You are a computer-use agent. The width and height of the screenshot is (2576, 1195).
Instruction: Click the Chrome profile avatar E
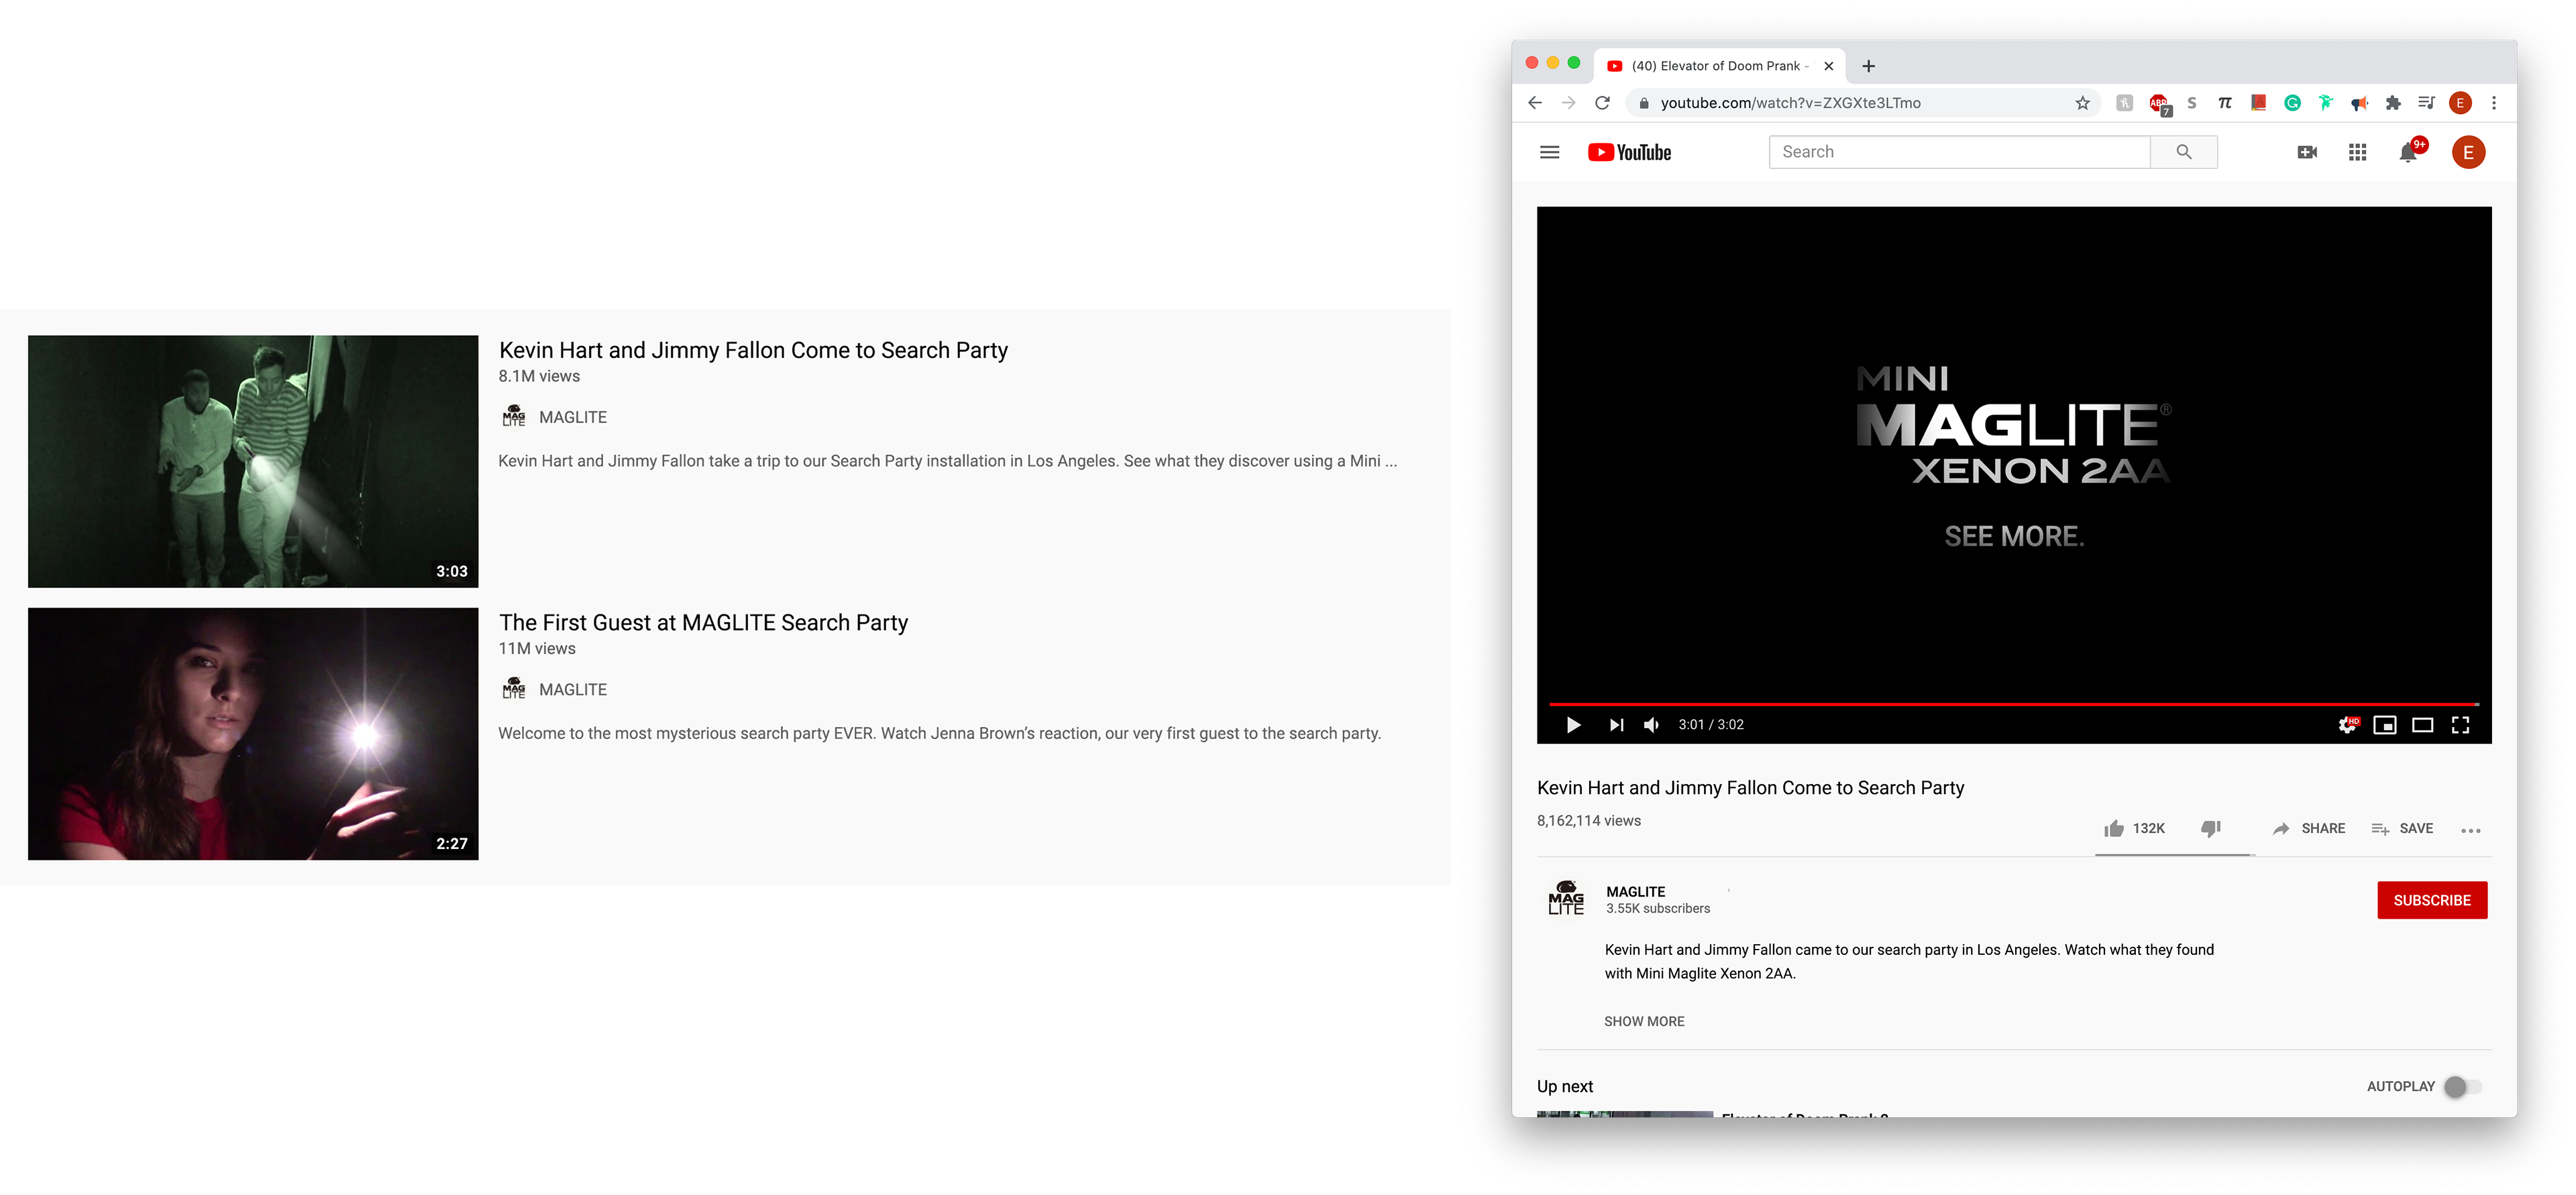pyautogui.click(x=2460, y=103)
